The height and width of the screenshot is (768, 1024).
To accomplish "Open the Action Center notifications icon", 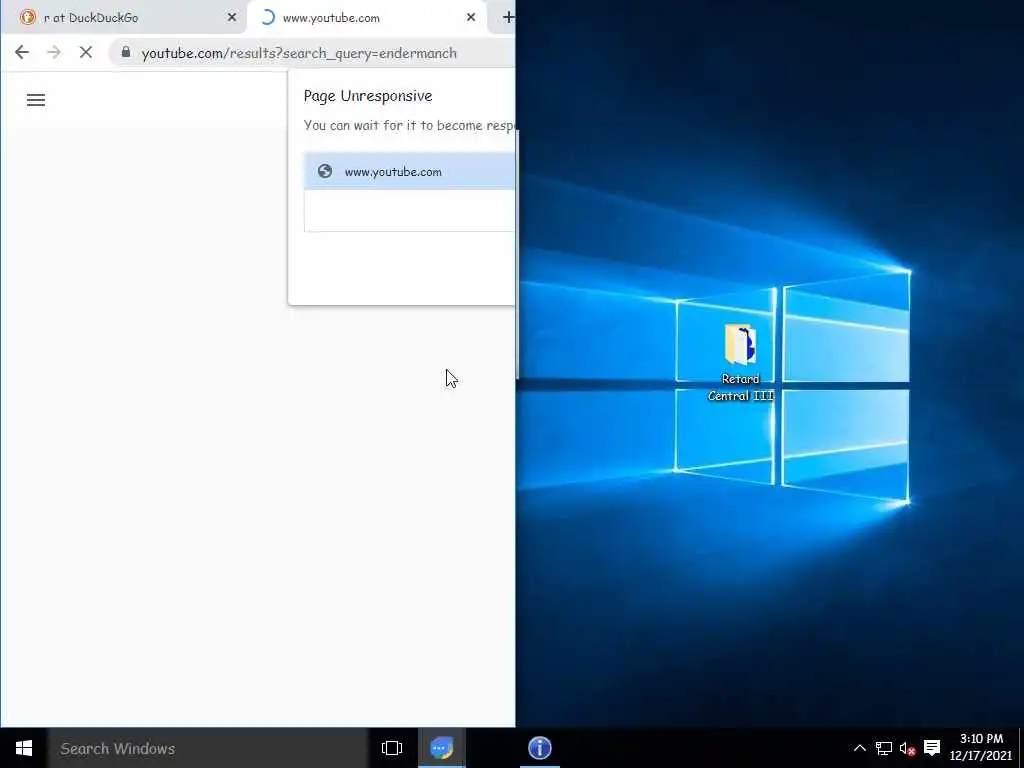I will coord(932,748).
